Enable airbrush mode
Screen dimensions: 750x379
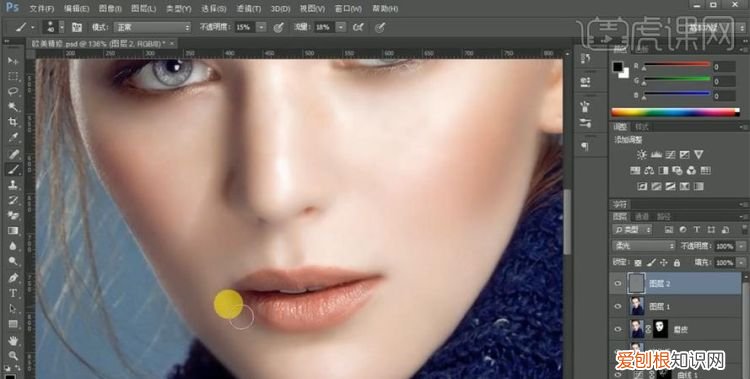pyautogui.click(x=358, y=27)
